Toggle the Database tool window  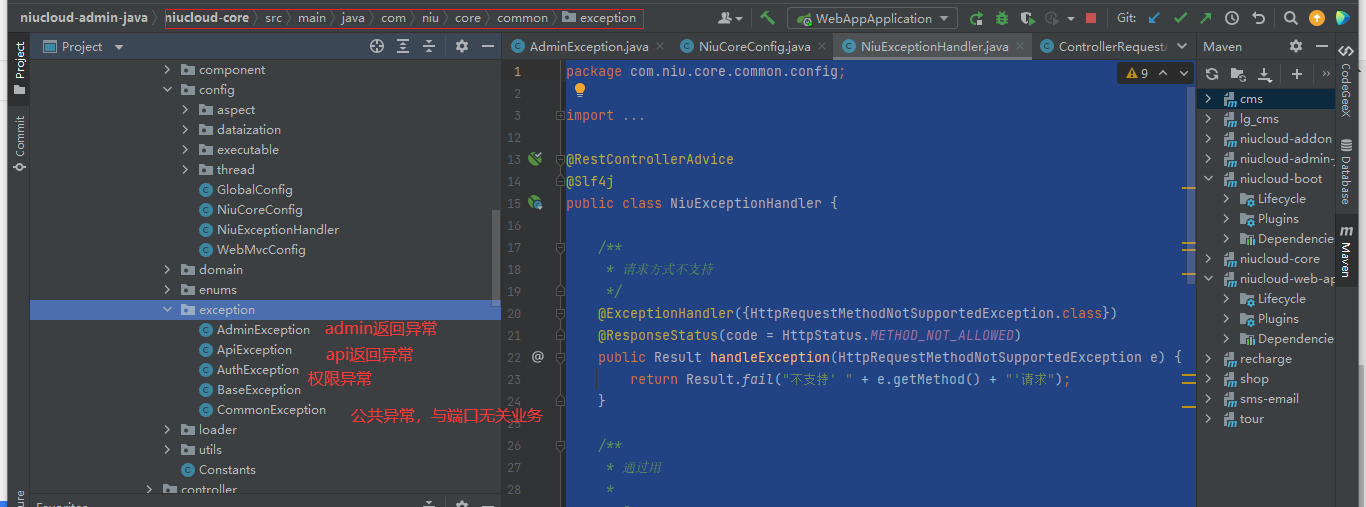1346,179
